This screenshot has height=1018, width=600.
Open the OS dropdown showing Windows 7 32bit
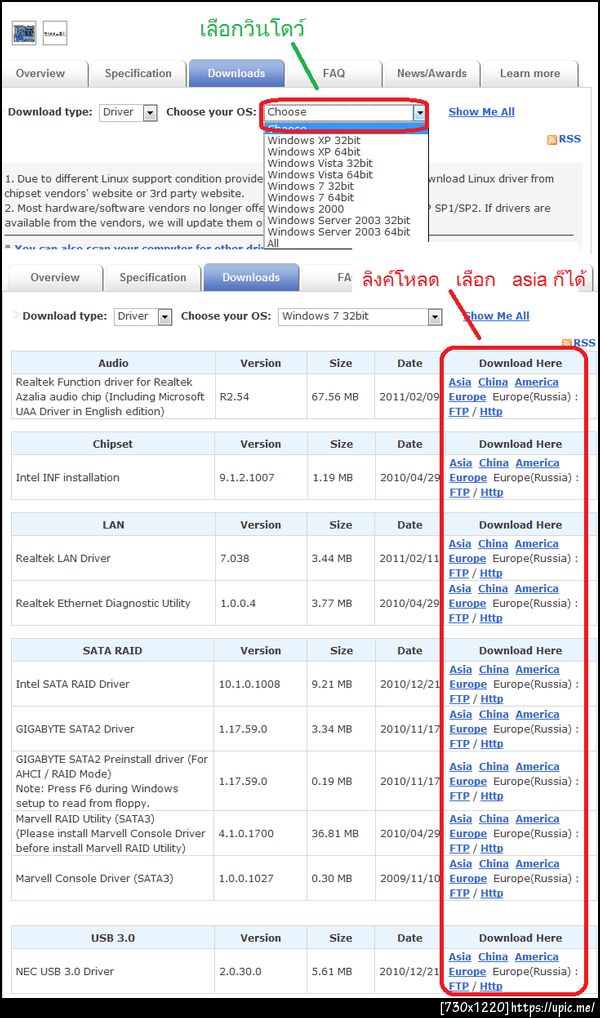[360, 316]
